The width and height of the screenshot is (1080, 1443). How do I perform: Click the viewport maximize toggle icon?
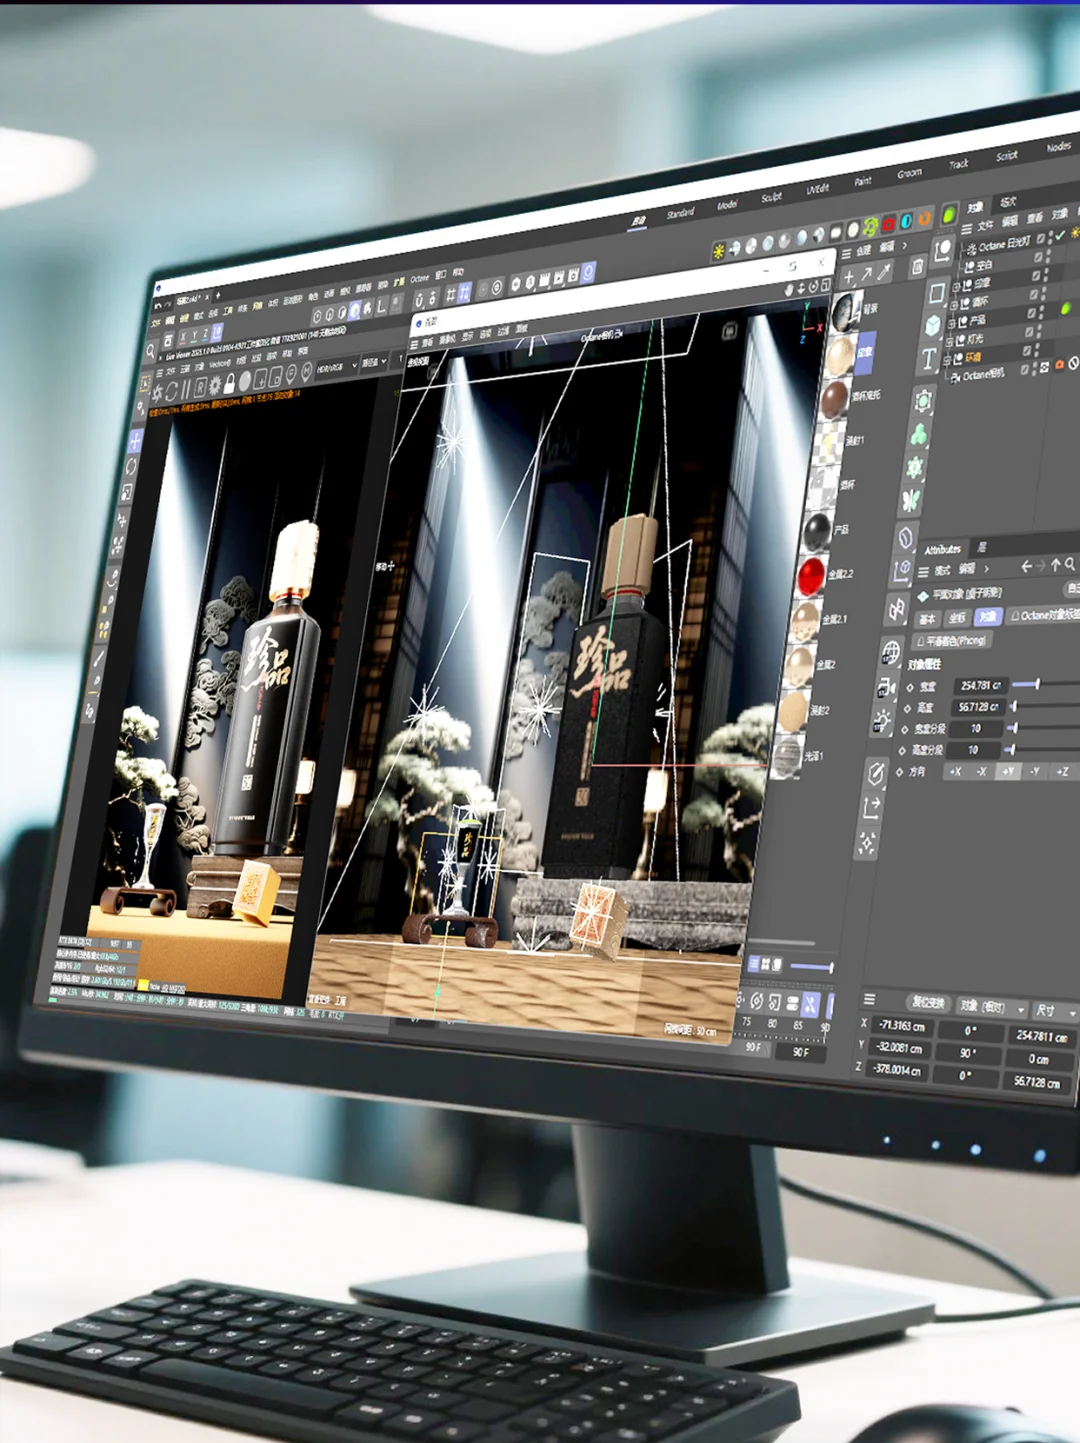(x=826, y=285)
